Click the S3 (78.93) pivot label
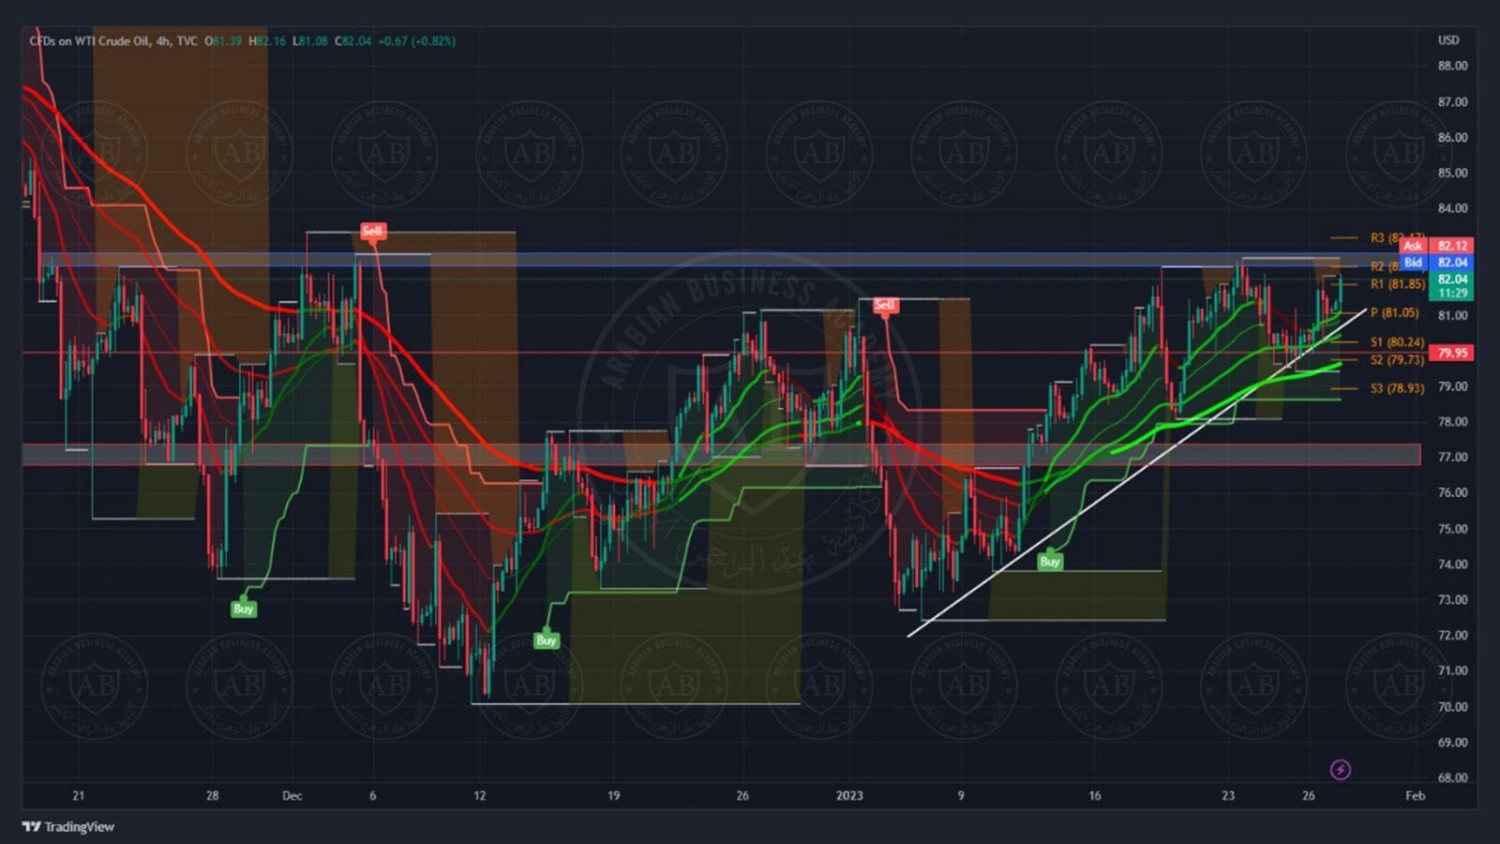 pyautogui.click(x=1397, y=388)
